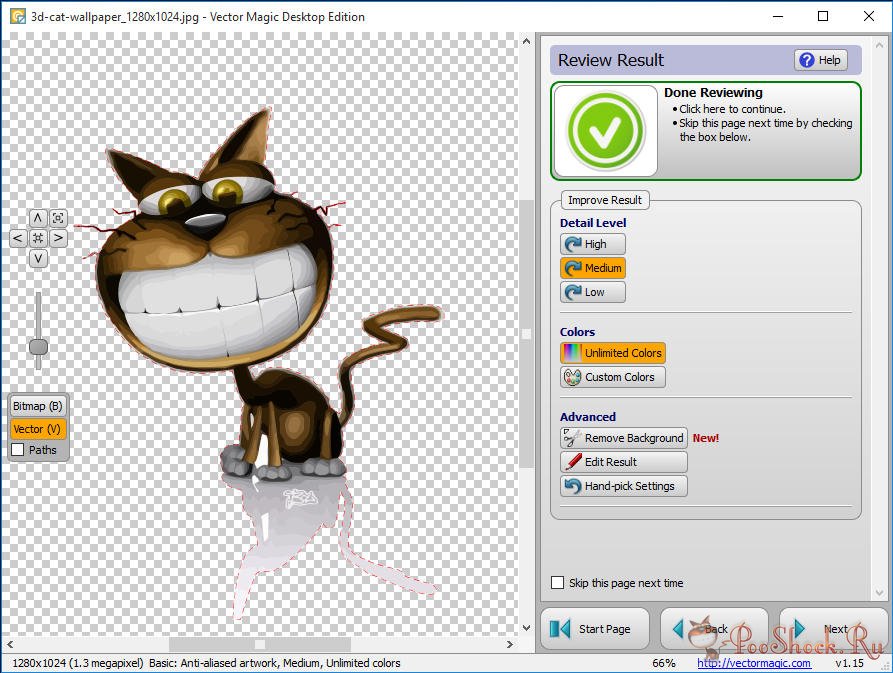Image resolution: width=893 pixels, height=673 pixels.
Task: Click the zoom-to-fit icon in the pan controls
Action: [58, 218]
